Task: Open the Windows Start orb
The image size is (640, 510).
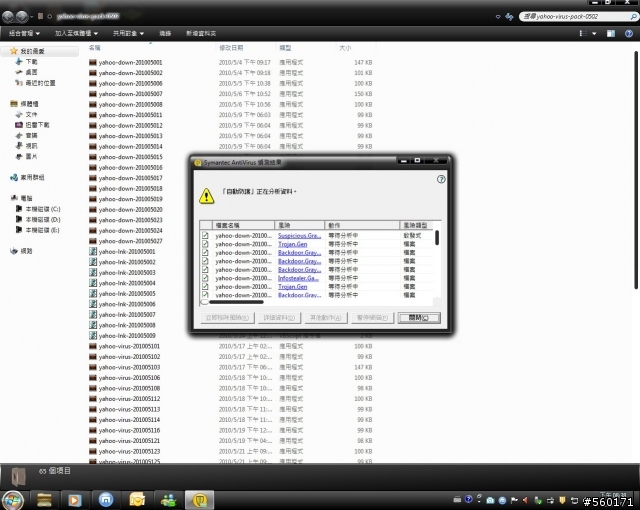Action: click(13, 500)
